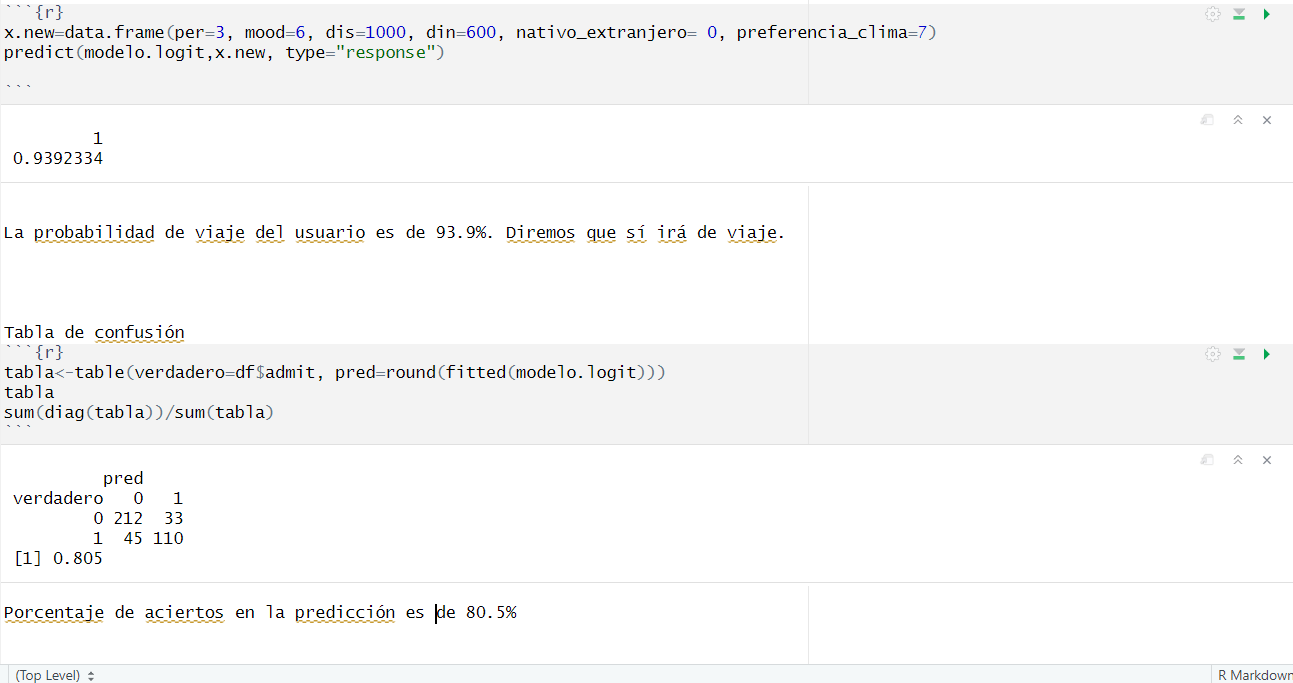This screenshot has width=1293, height=683.
Task: Click the ```{r} header of tabla chunk
Action: (34, 353)
